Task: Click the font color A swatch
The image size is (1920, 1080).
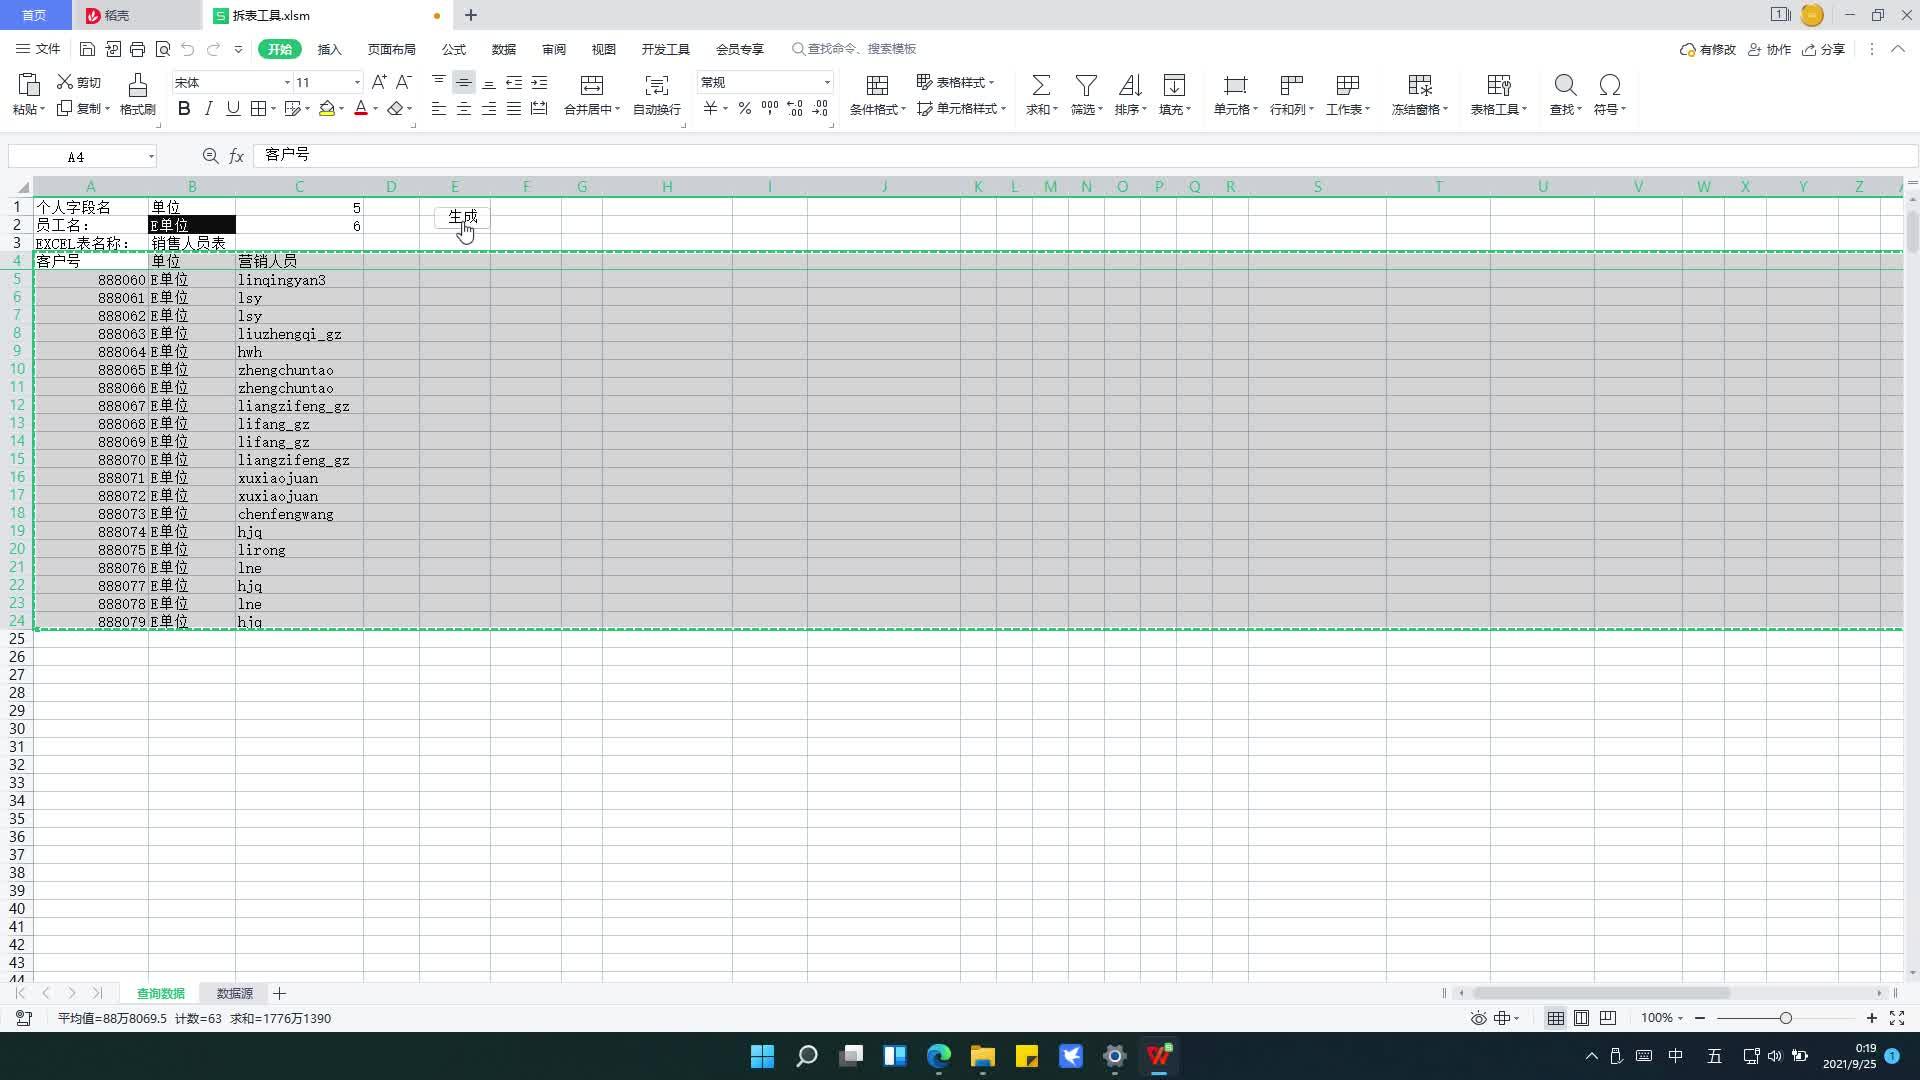Action: [361, 108]
